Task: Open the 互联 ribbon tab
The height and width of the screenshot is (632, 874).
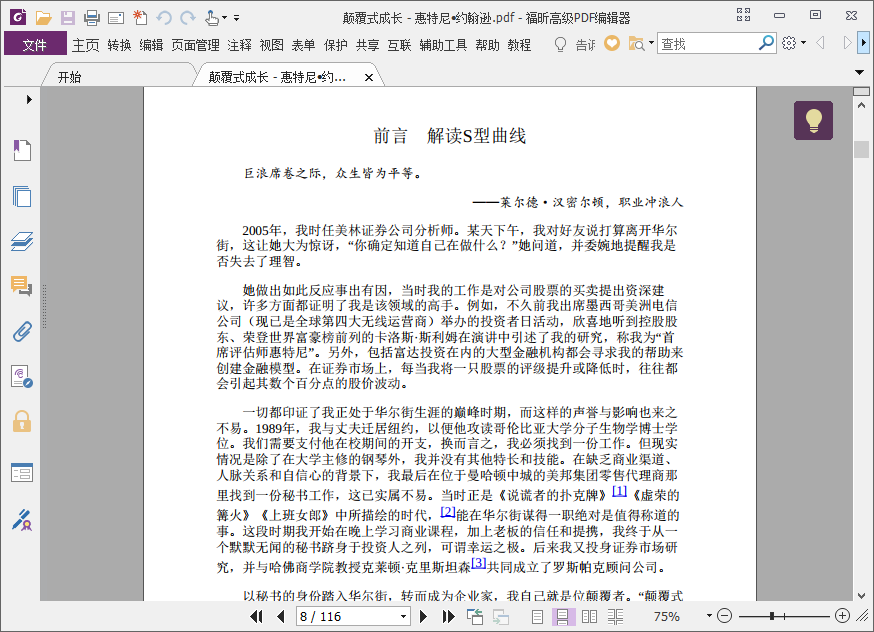Action: pos(399,45)
